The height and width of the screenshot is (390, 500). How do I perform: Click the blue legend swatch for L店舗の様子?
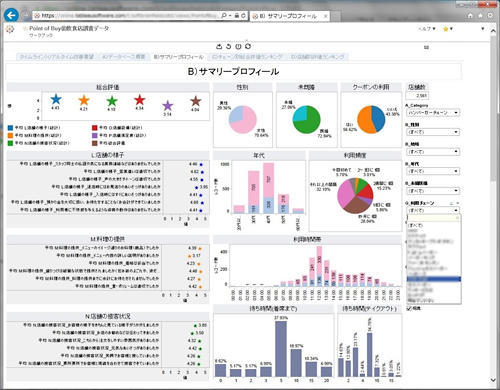click(x=11, y=128)
